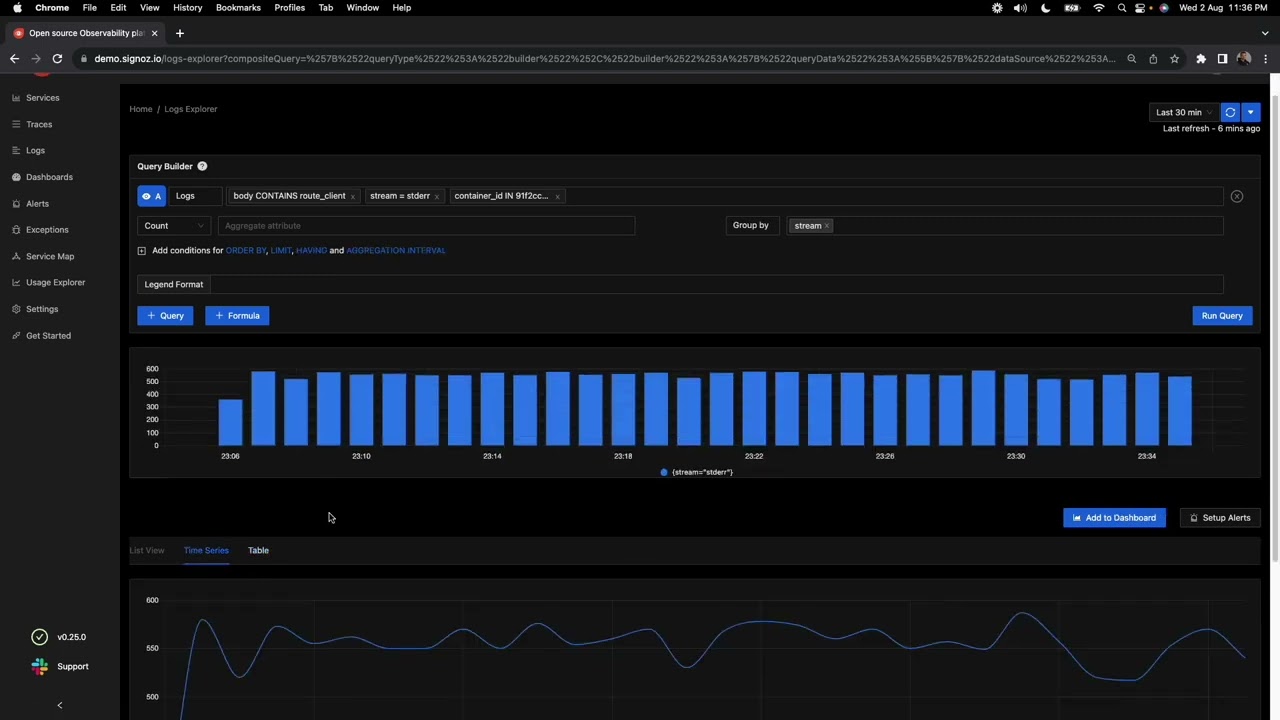This screenshot has width=1280, height=720.
Task: Click the HAVING link
Action: 311,251
